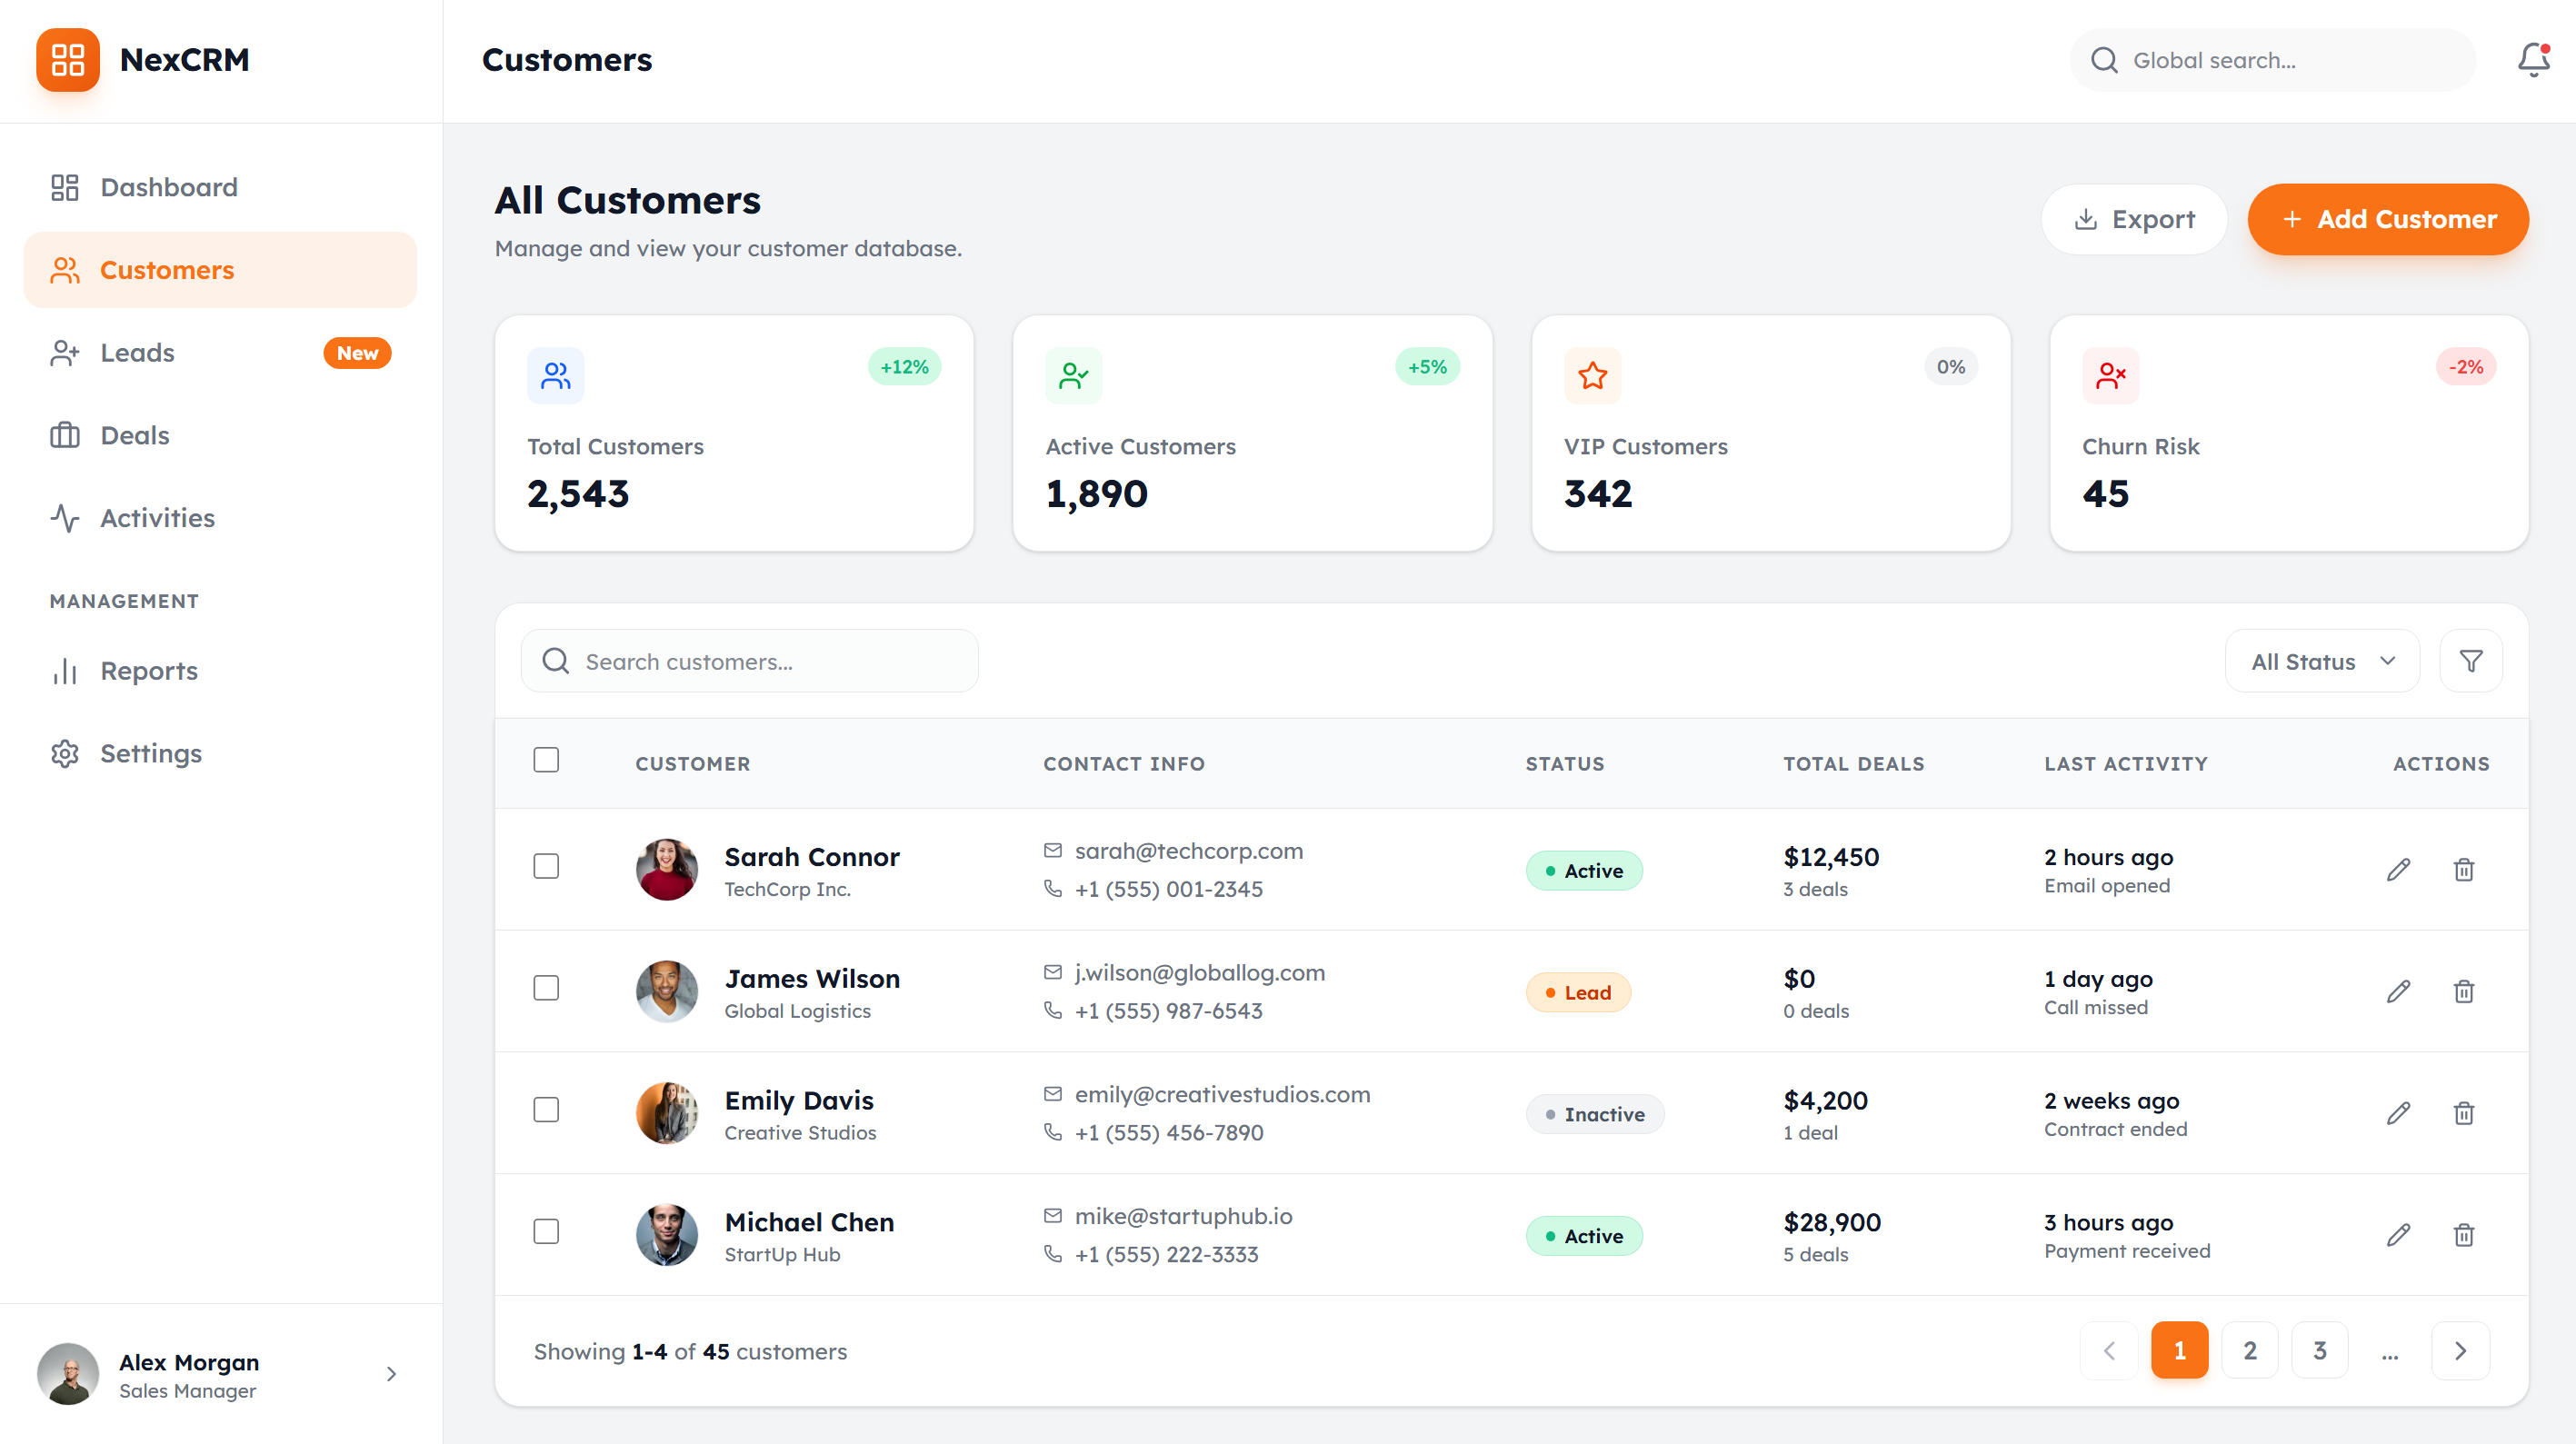The width and height of the screenshot is (2576, 1444).
Task: Export the customer list
Action: [2133, 219]
